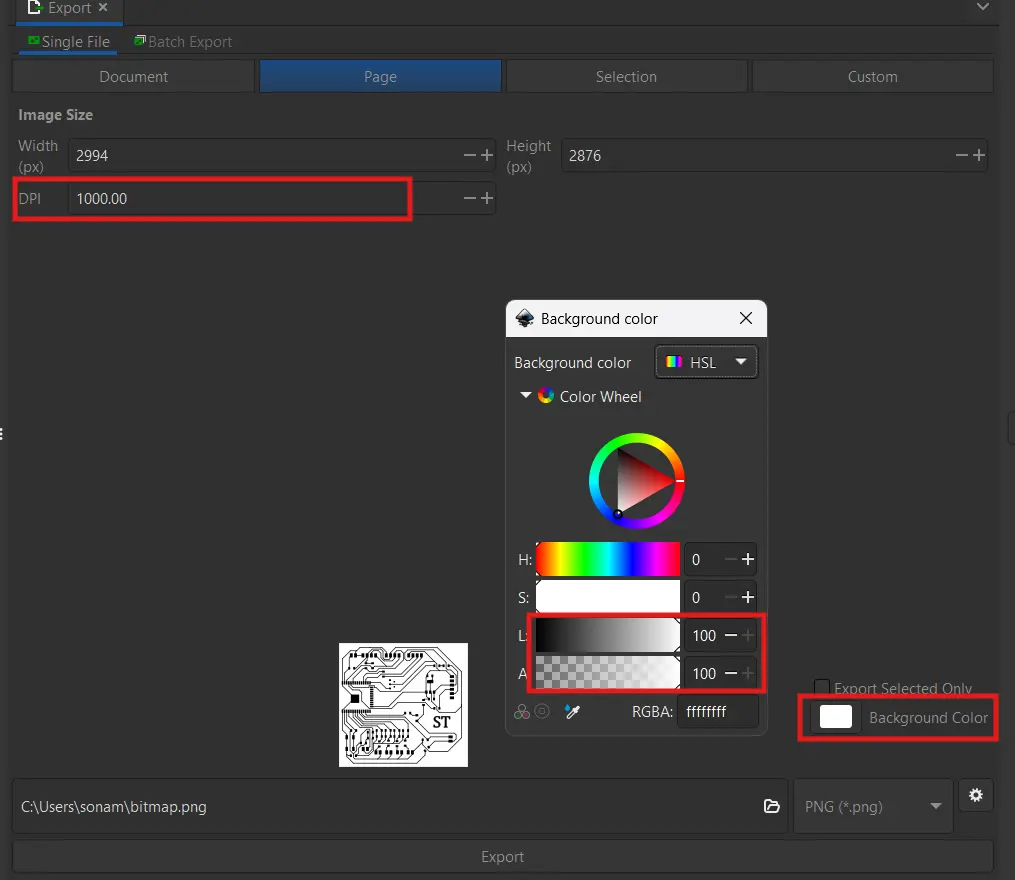The image size is (1015, 880).
Task: Close the Export panel tab
Action: (103, 8)
